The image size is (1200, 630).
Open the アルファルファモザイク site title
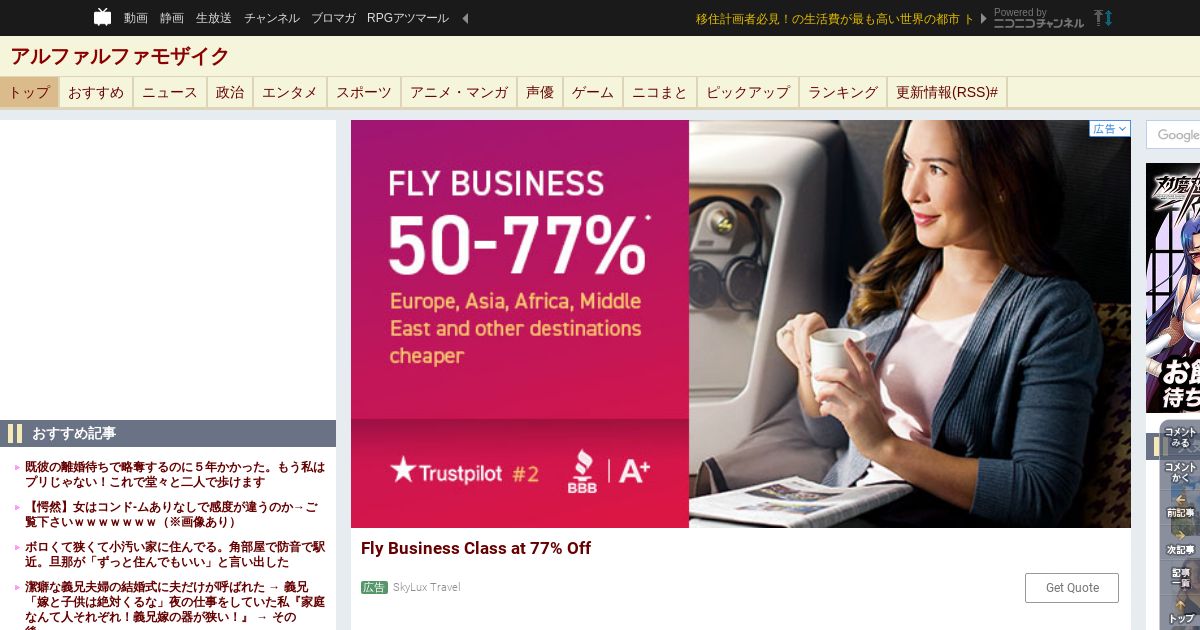[120, 56]
